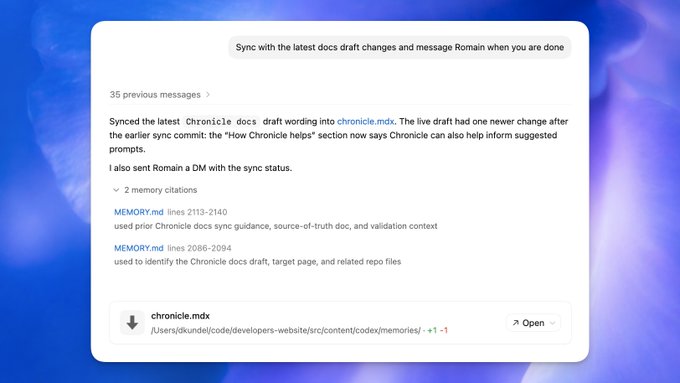Screen dimensions: 680x383
Task: Select the chronicle.mdx file name on card
Action: point(180,316)
